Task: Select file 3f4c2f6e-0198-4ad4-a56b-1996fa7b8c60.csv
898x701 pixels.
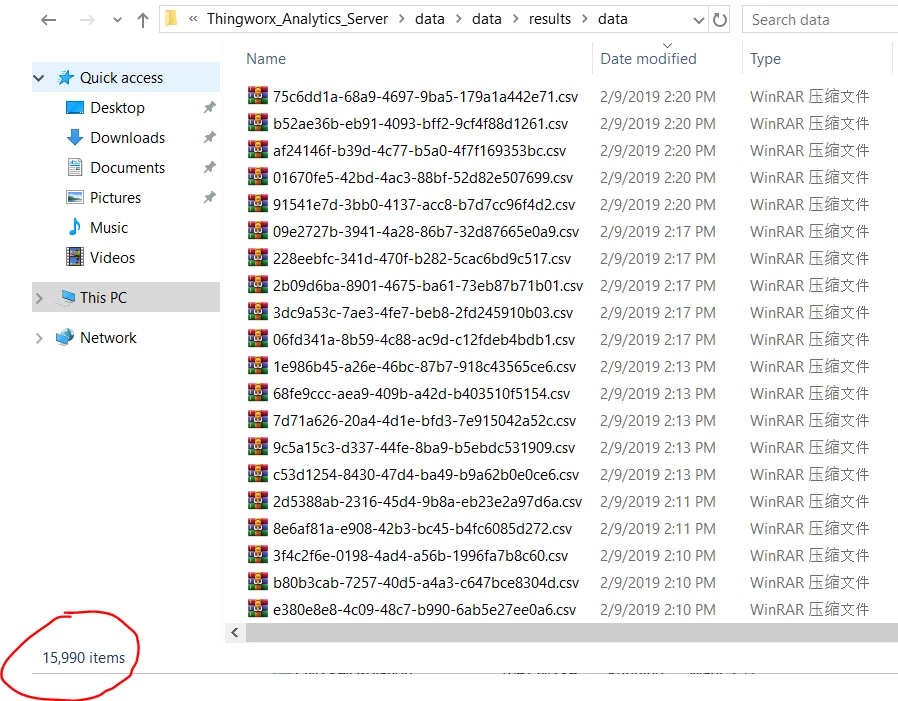Action: click(x=420, y=556)
